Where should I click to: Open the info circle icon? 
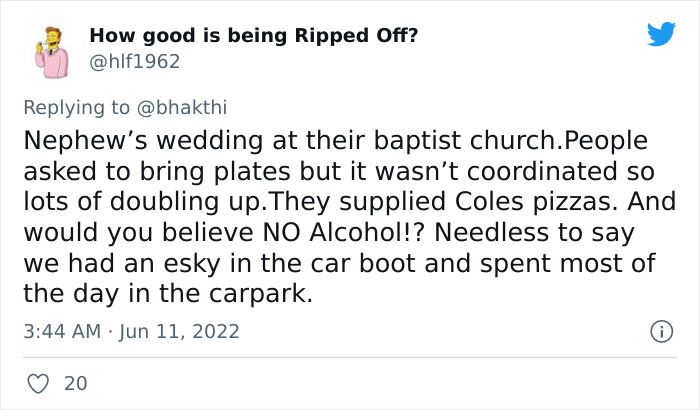(660, 330)
